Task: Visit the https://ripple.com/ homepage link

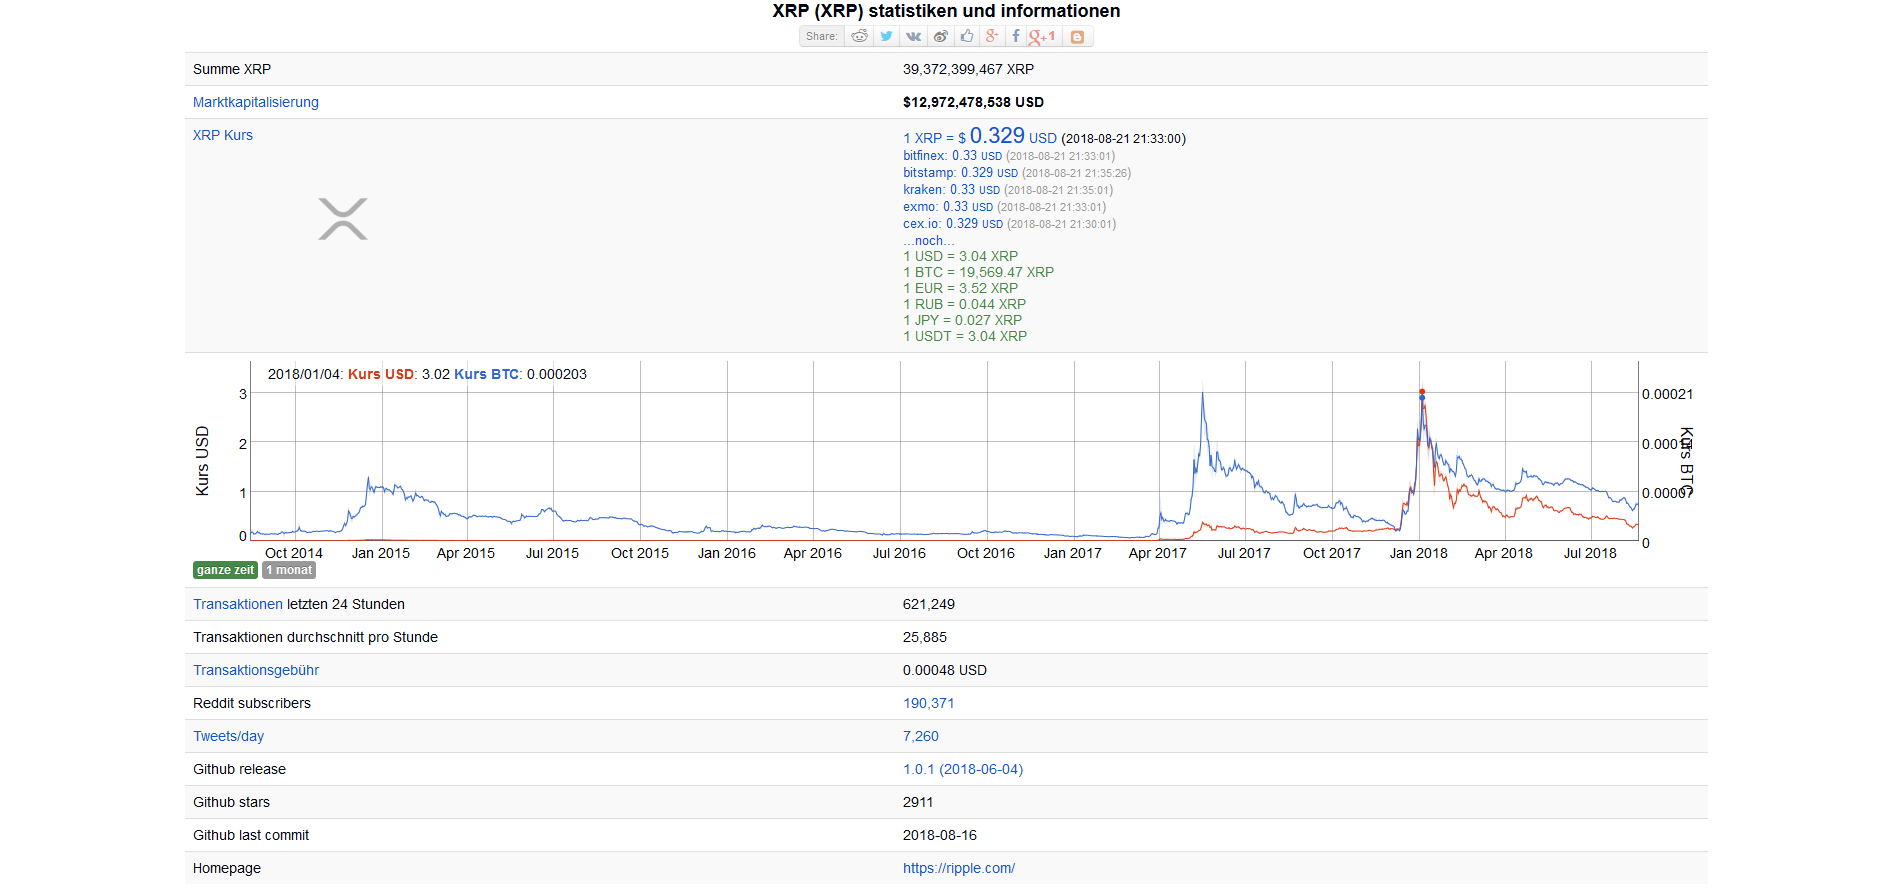Action: 959,868
